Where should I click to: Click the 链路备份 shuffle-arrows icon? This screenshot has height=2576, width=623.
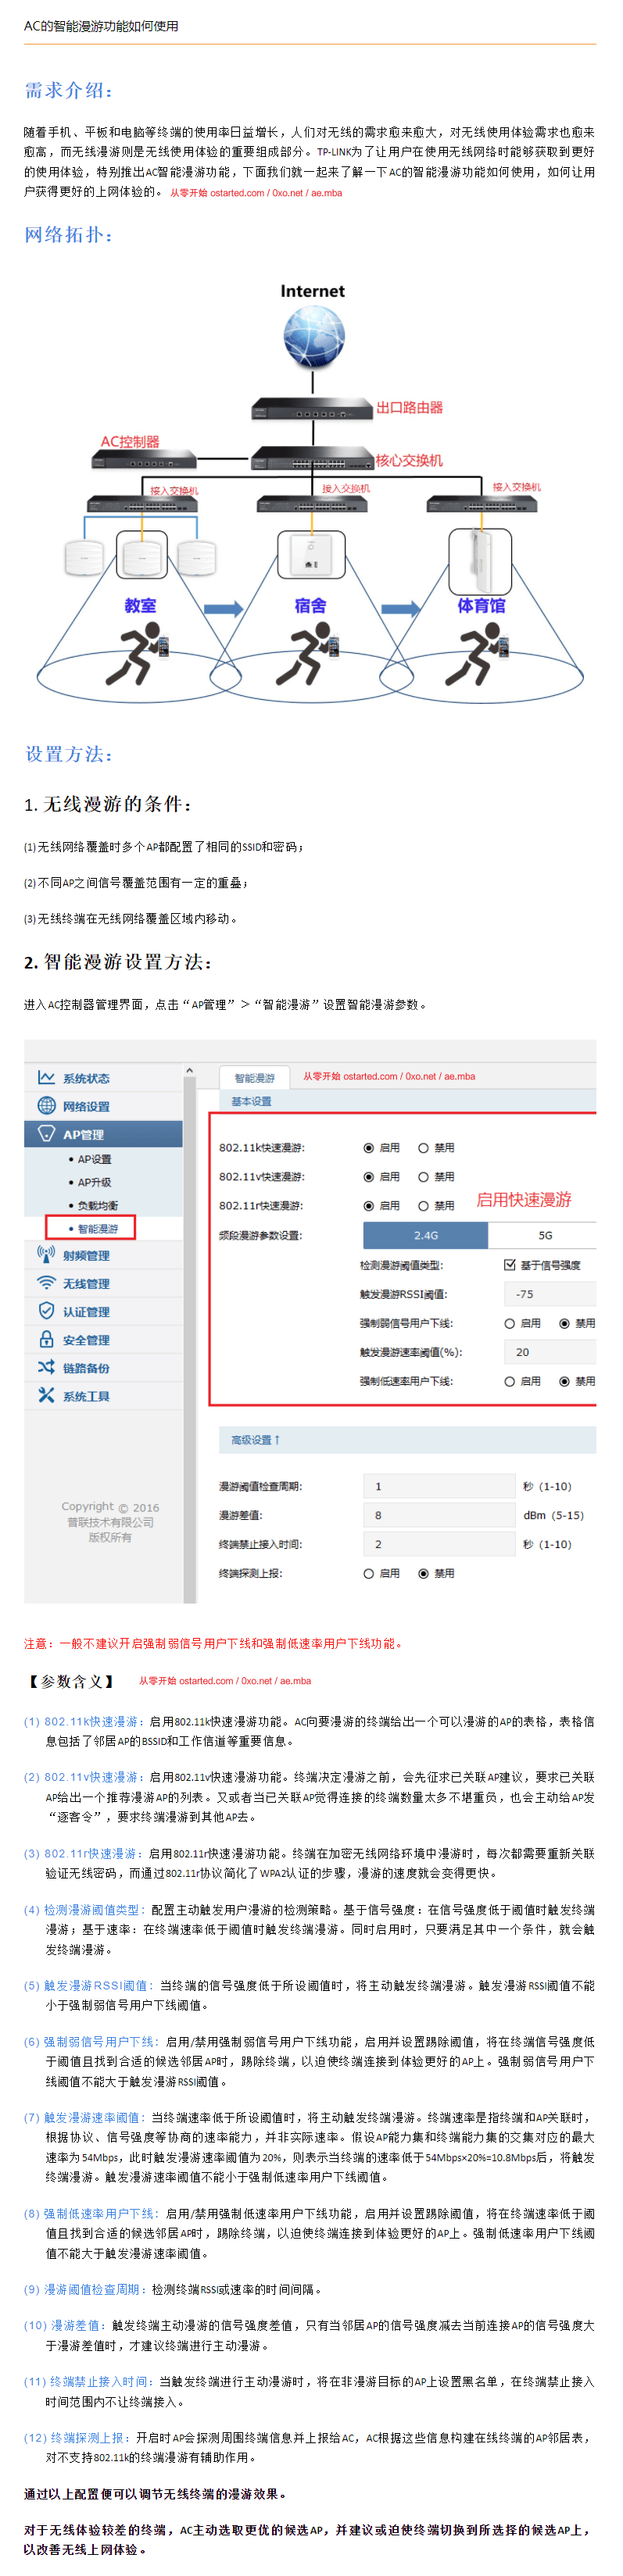point(46,1367)
